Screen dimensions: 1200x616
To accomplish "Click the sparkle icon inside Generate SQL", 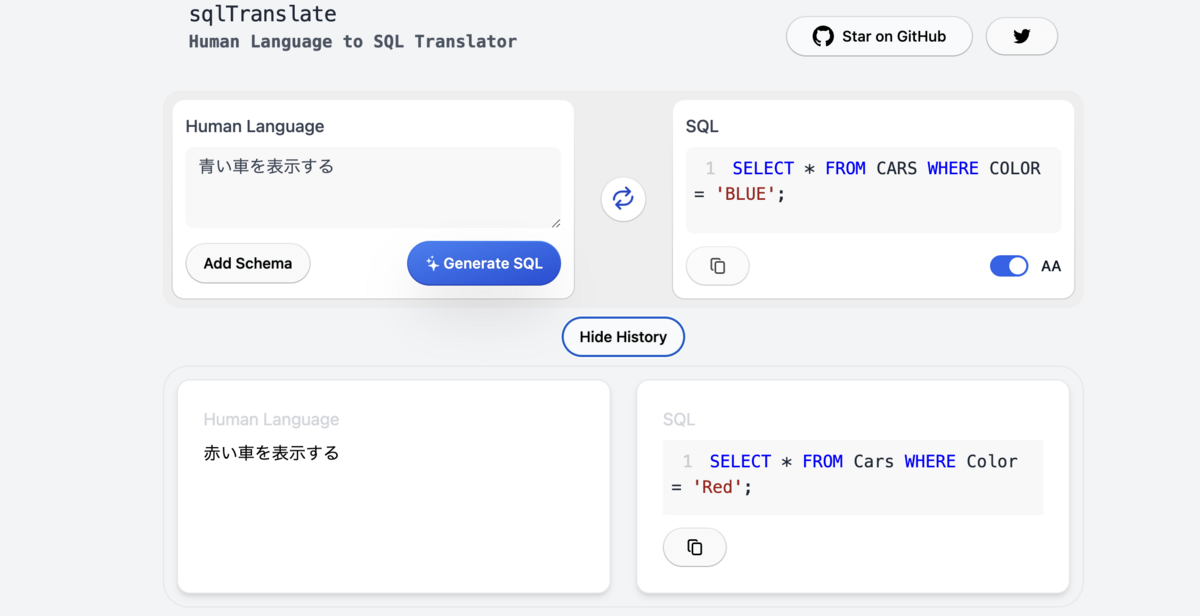I will pos(432,263).
